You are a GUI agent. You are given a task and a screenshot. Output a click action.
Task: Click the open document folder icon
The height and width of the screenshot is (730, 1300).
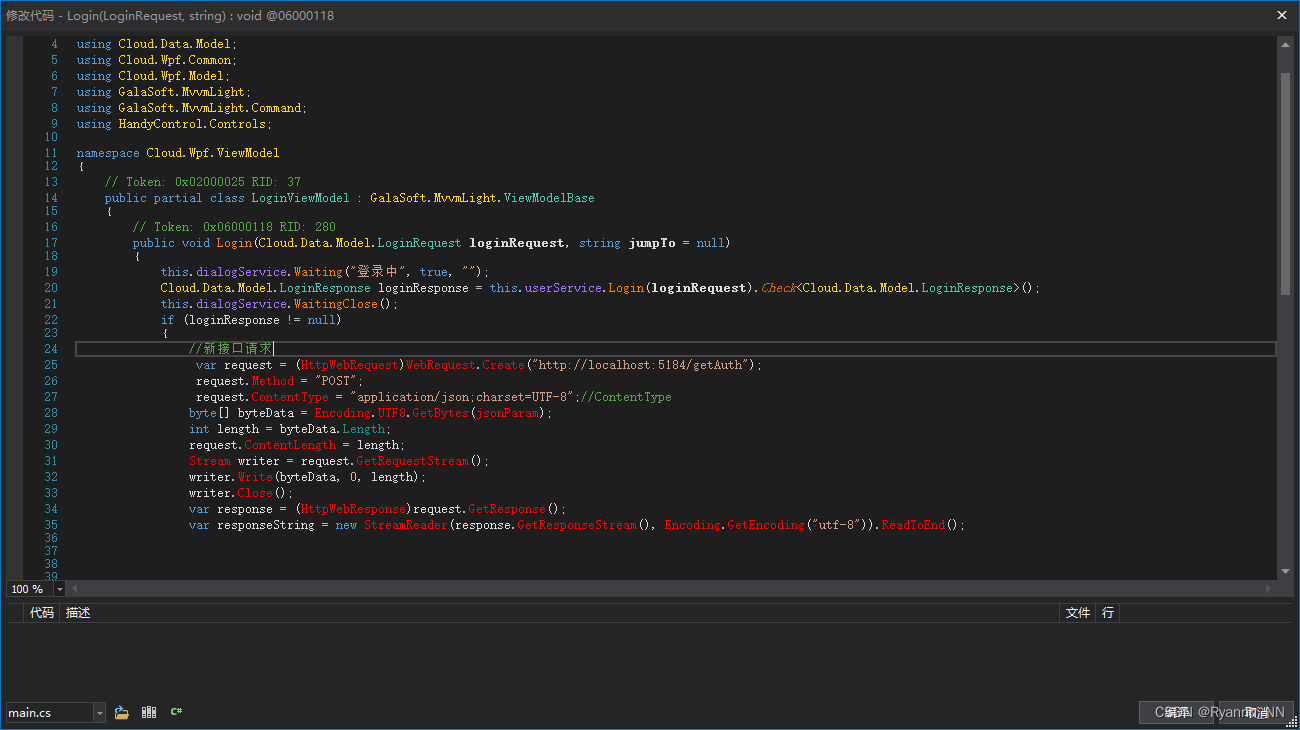point(121,711)
